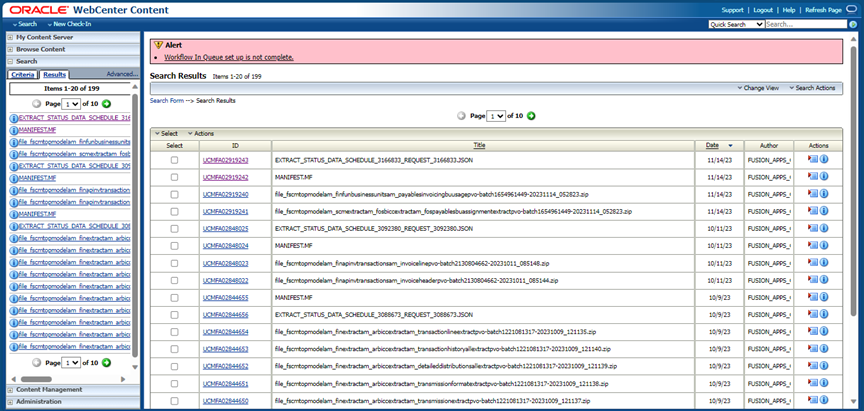Viewport: 864px width, 411px height.
Task: Show content info for UCMFA02844655 row
Action: click(824, 297)
